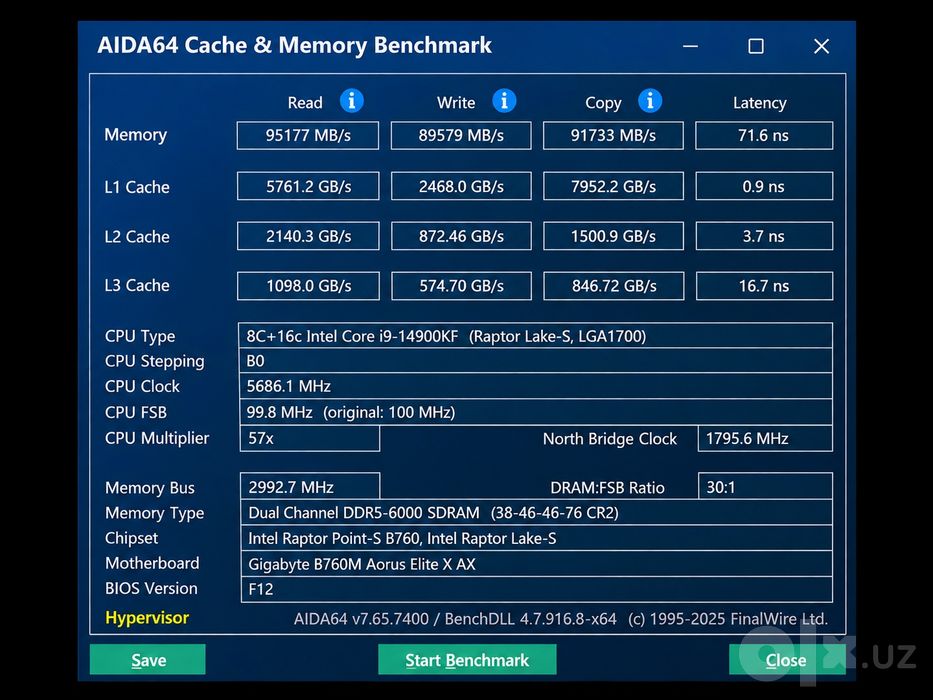
Task: Click the Copy column header
Action: [603, 103]
